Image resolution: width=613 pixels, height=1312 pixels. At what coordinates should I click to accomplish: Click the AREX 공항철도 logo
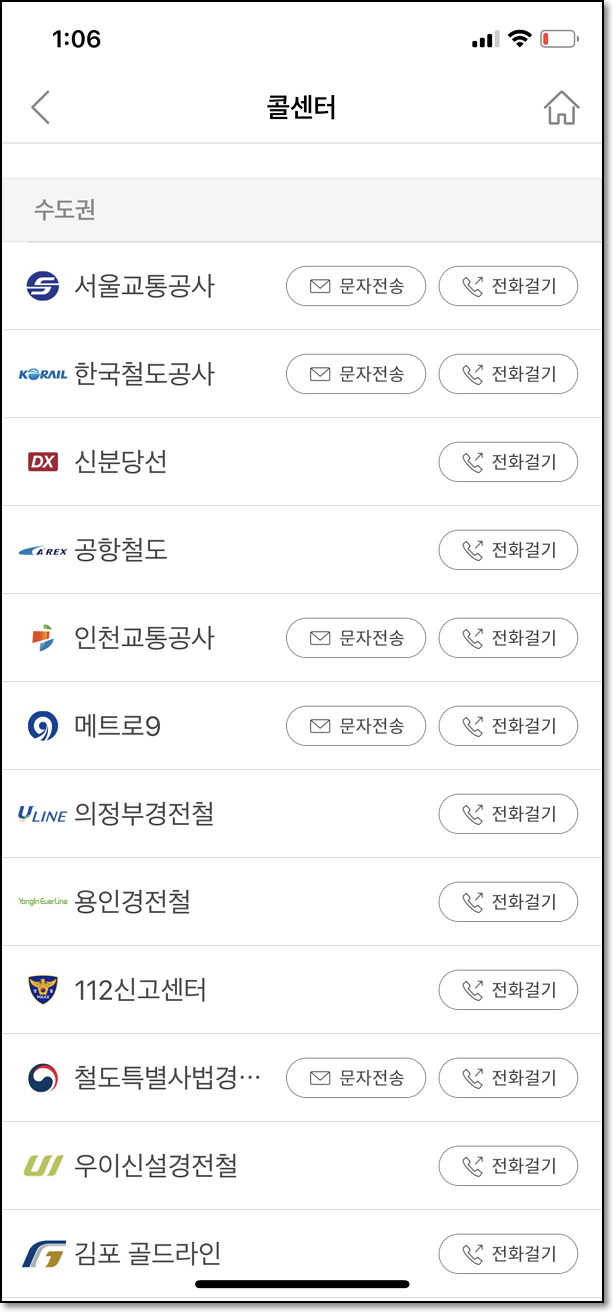coord(37,550)
